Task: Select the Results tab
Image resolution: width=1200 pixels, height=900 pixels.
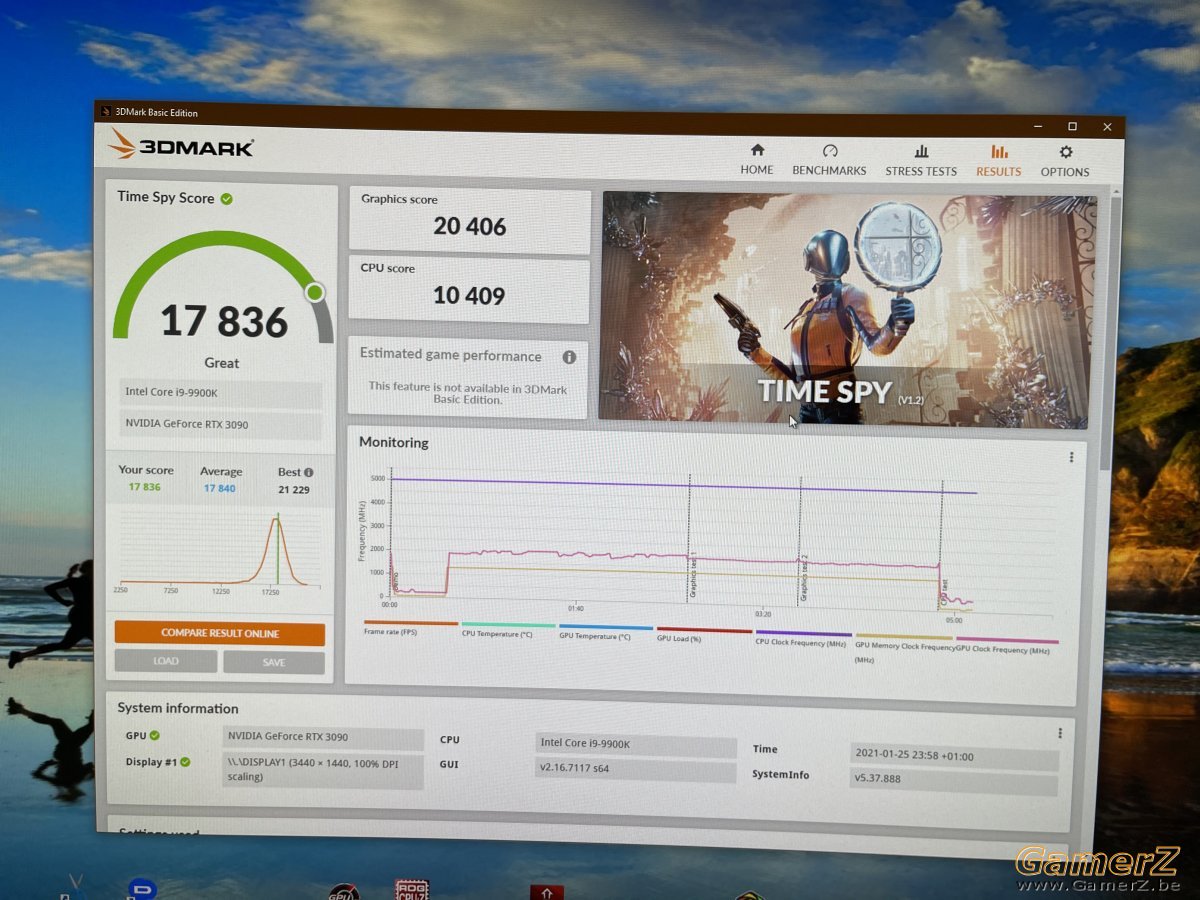Action: 999,161
